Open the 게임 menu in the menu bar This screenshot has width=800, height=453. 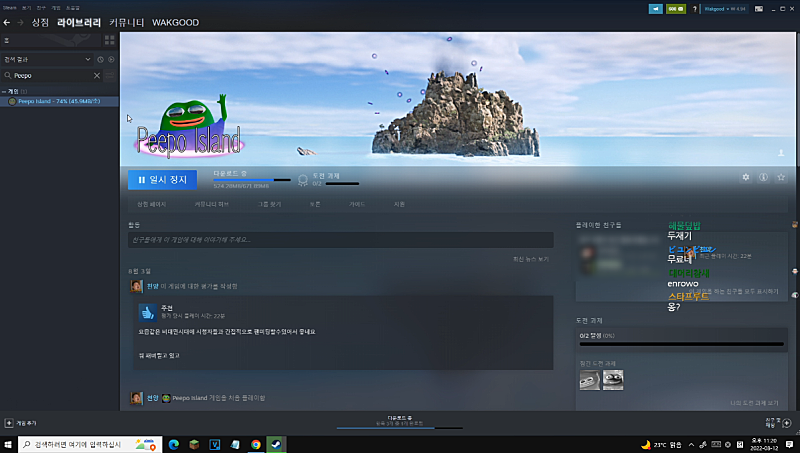click(x=56, y=8)
